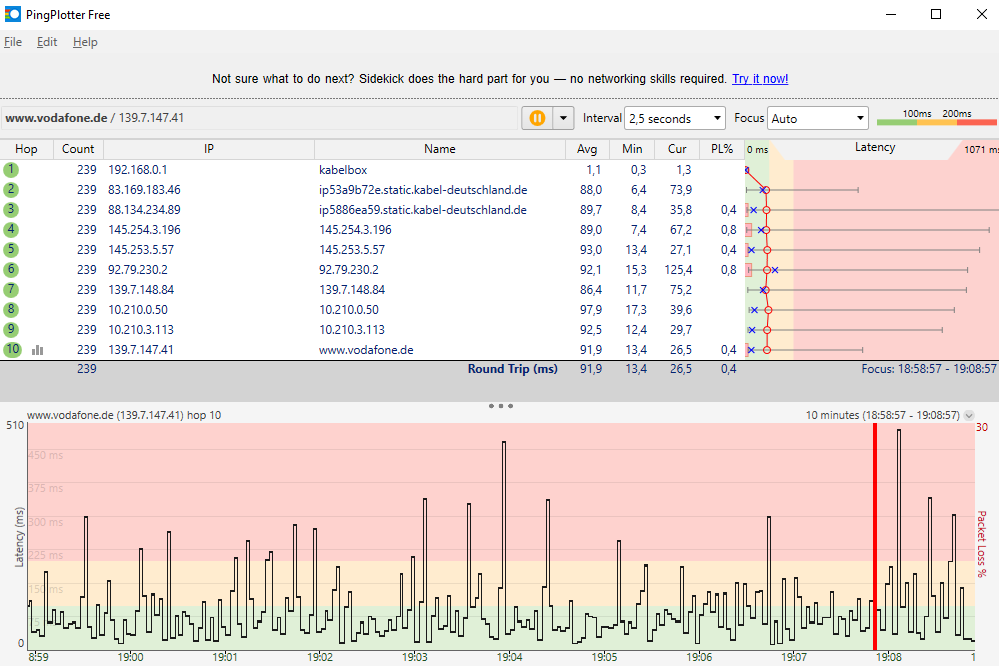
Task: Open the Edit menu
Action: (x=47, y=42)
